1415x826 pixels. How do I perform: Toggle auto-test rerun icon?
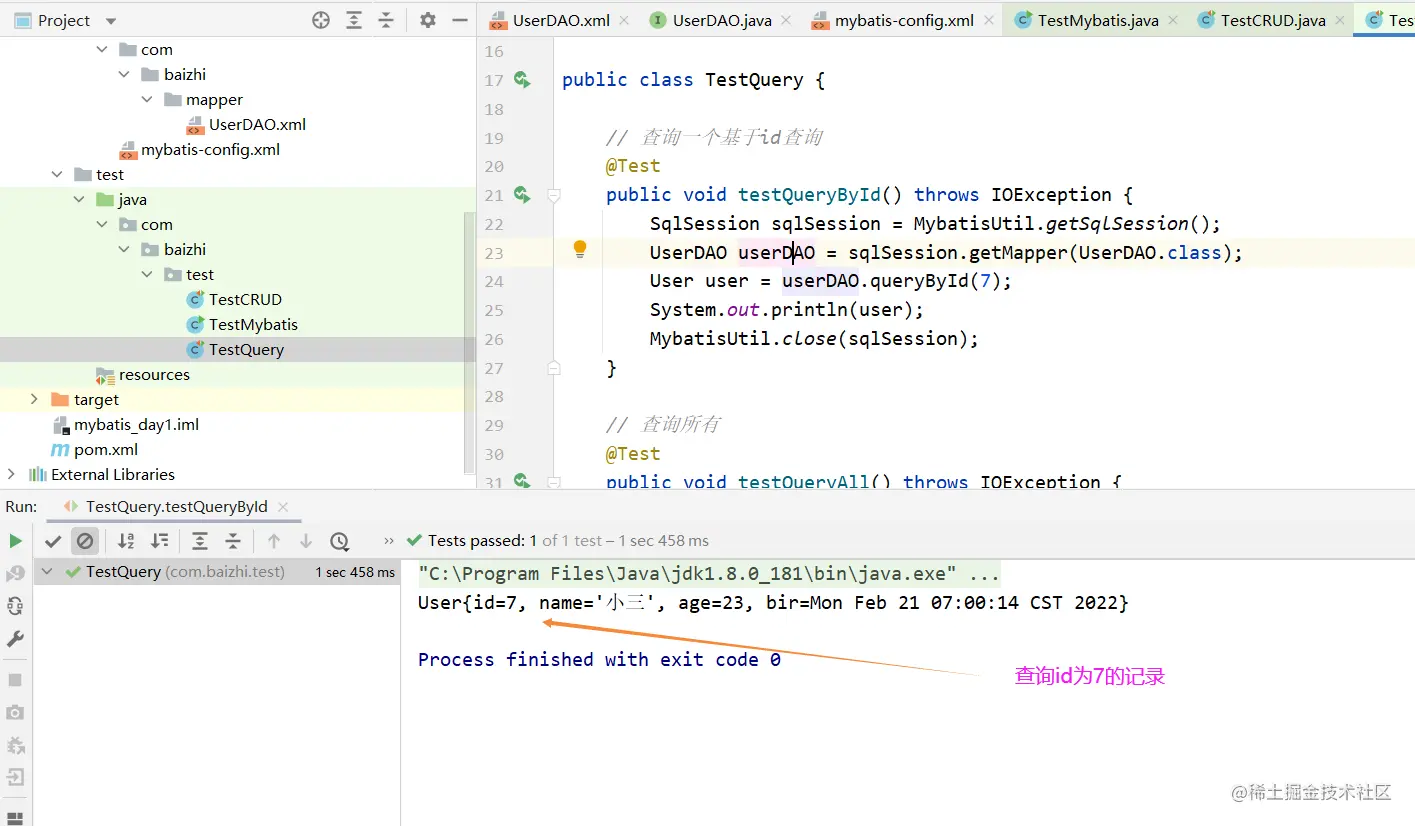click(15, 605)
